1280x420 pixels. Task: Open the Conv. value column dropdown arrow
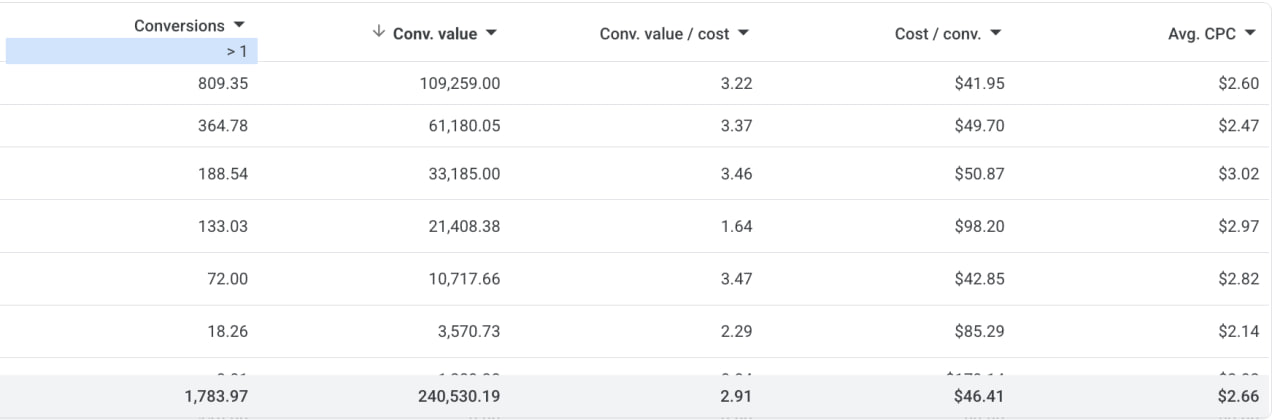[x=491, y=34]
